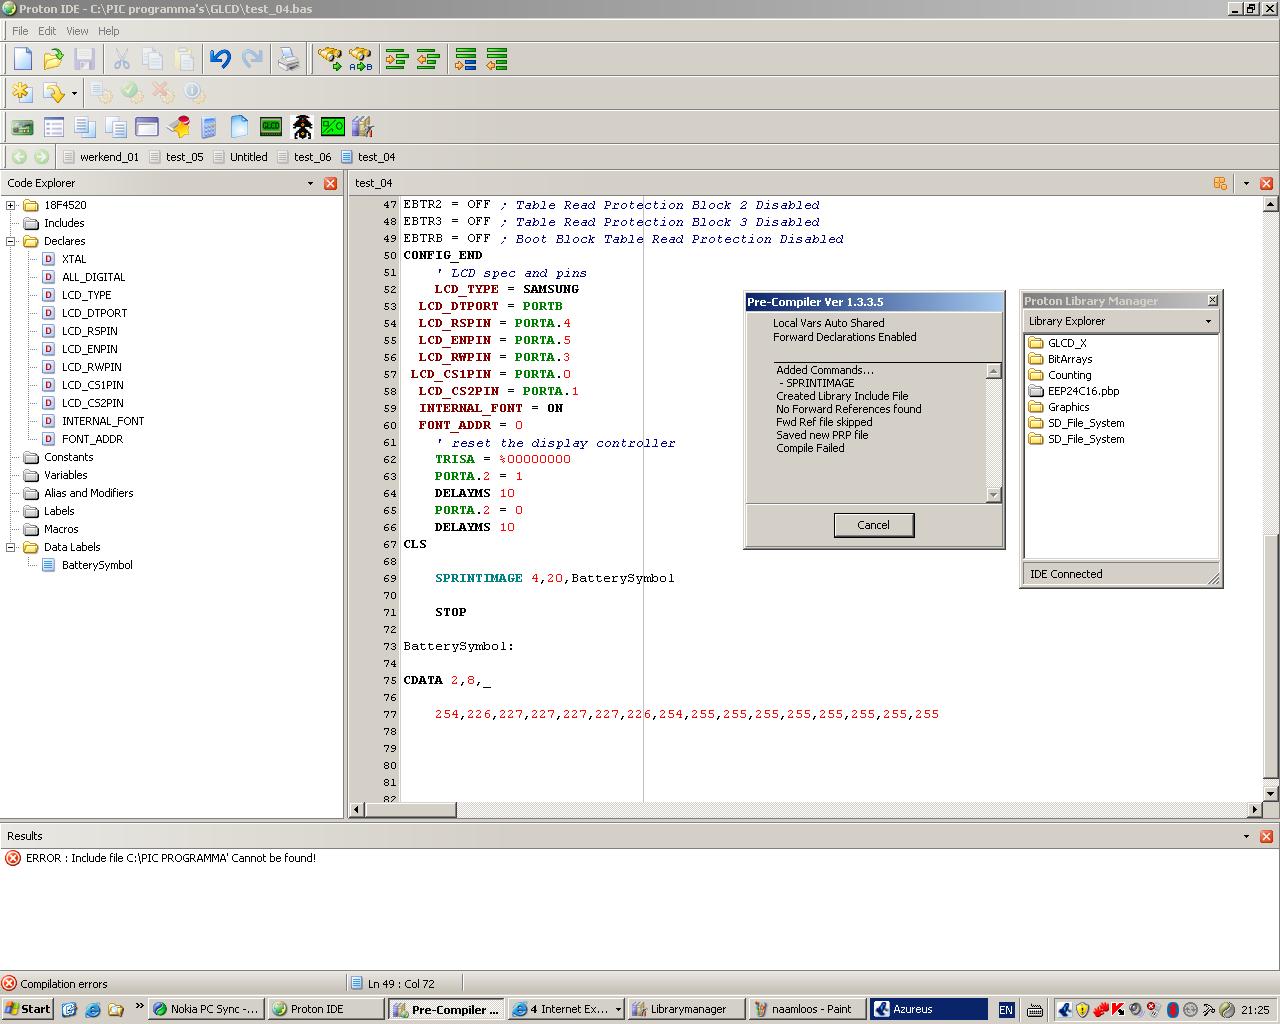Image resolution: width=1280 pixels, height=1024 pixels.
Task: Close the Code Explorer panel
Action: point(330,183)
